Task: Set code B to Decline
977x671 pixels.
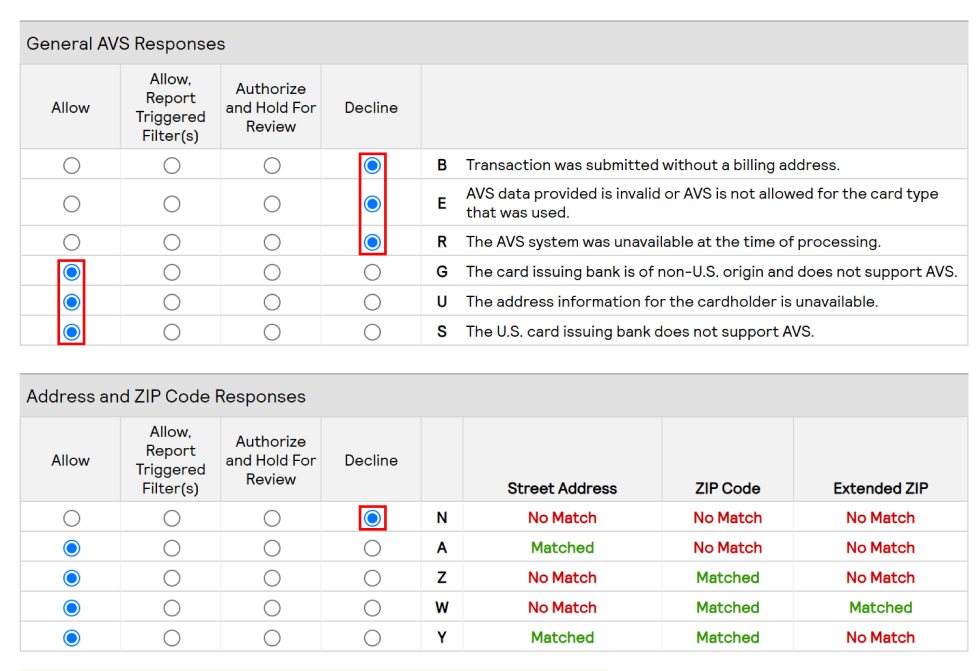Action: point(372,166)
